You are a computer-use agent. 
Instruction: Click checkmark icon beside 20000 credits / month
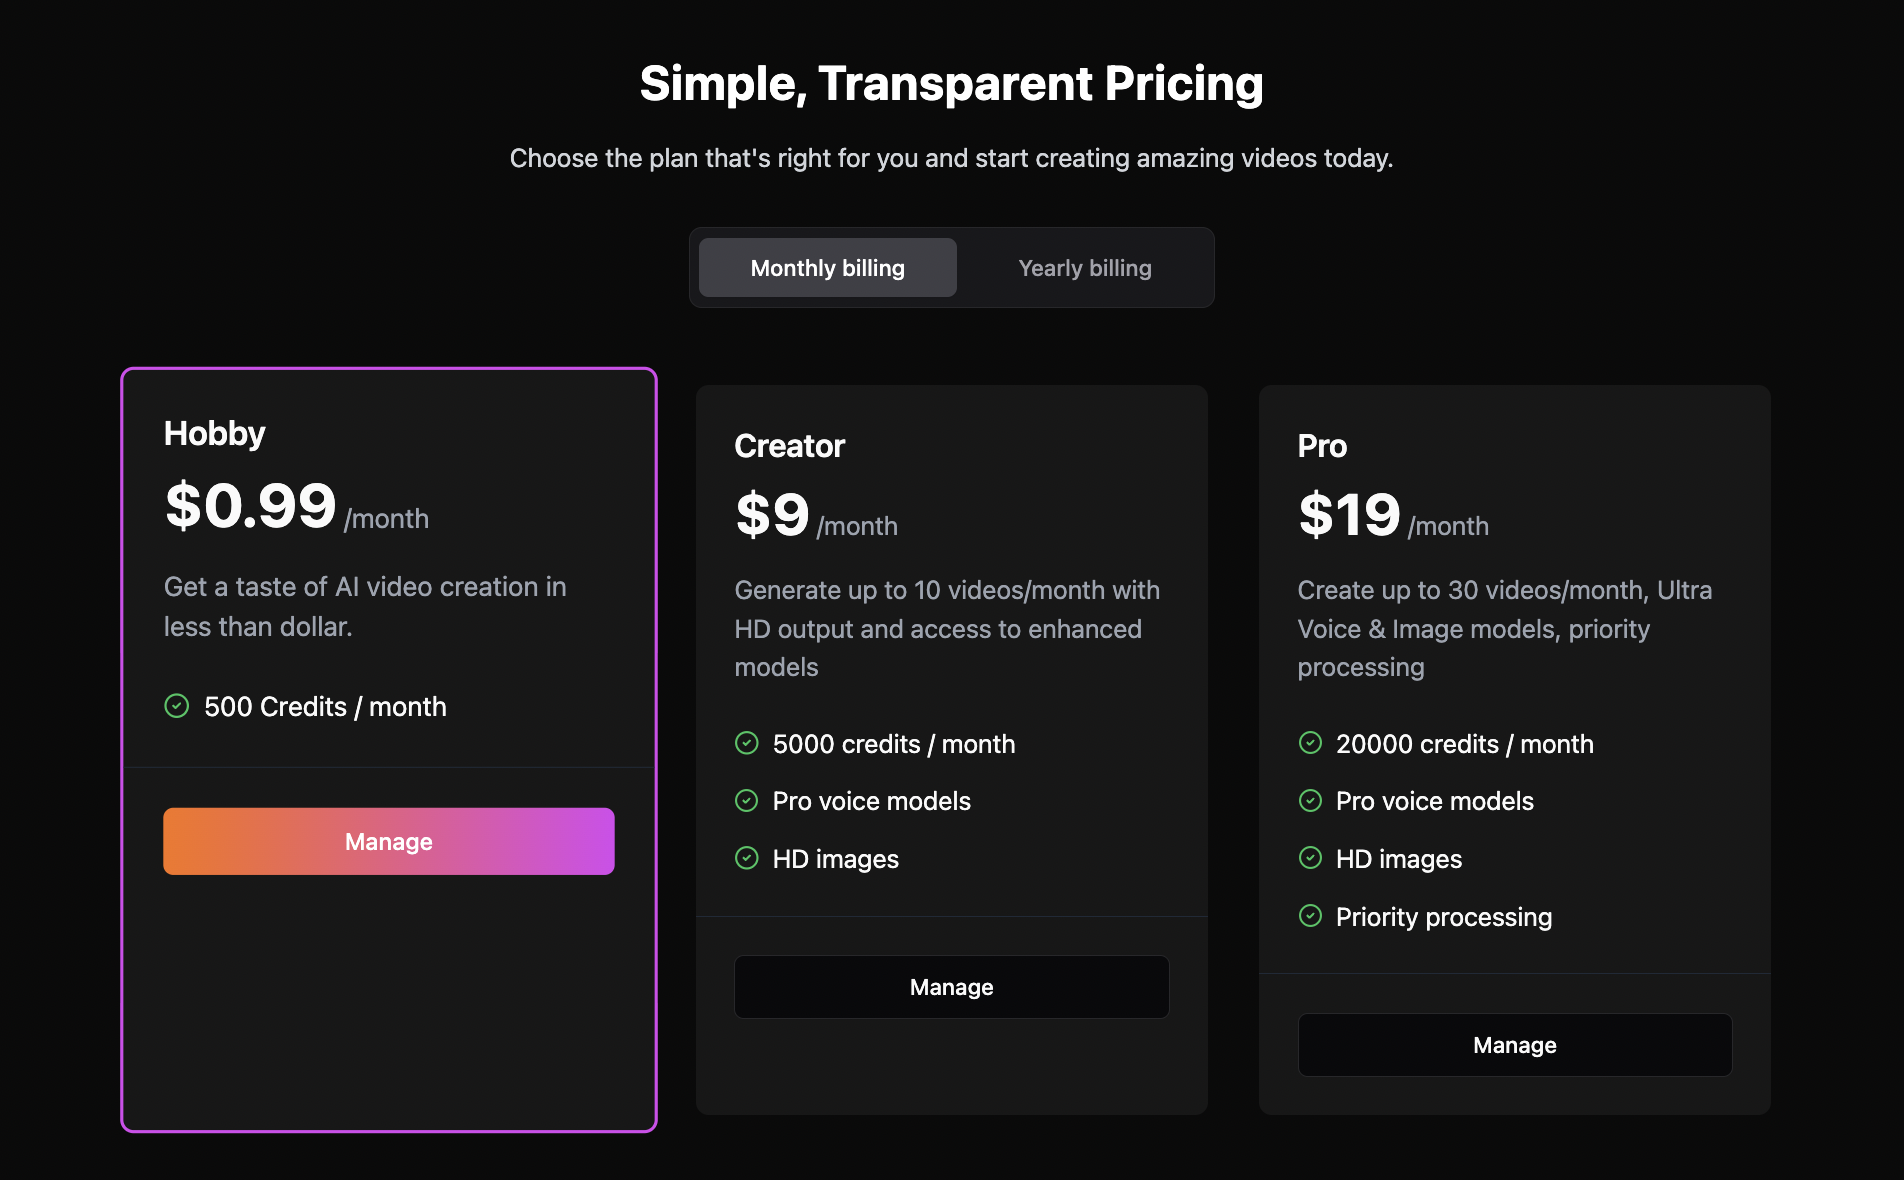pyautogui.click(x=1310, y=743)
